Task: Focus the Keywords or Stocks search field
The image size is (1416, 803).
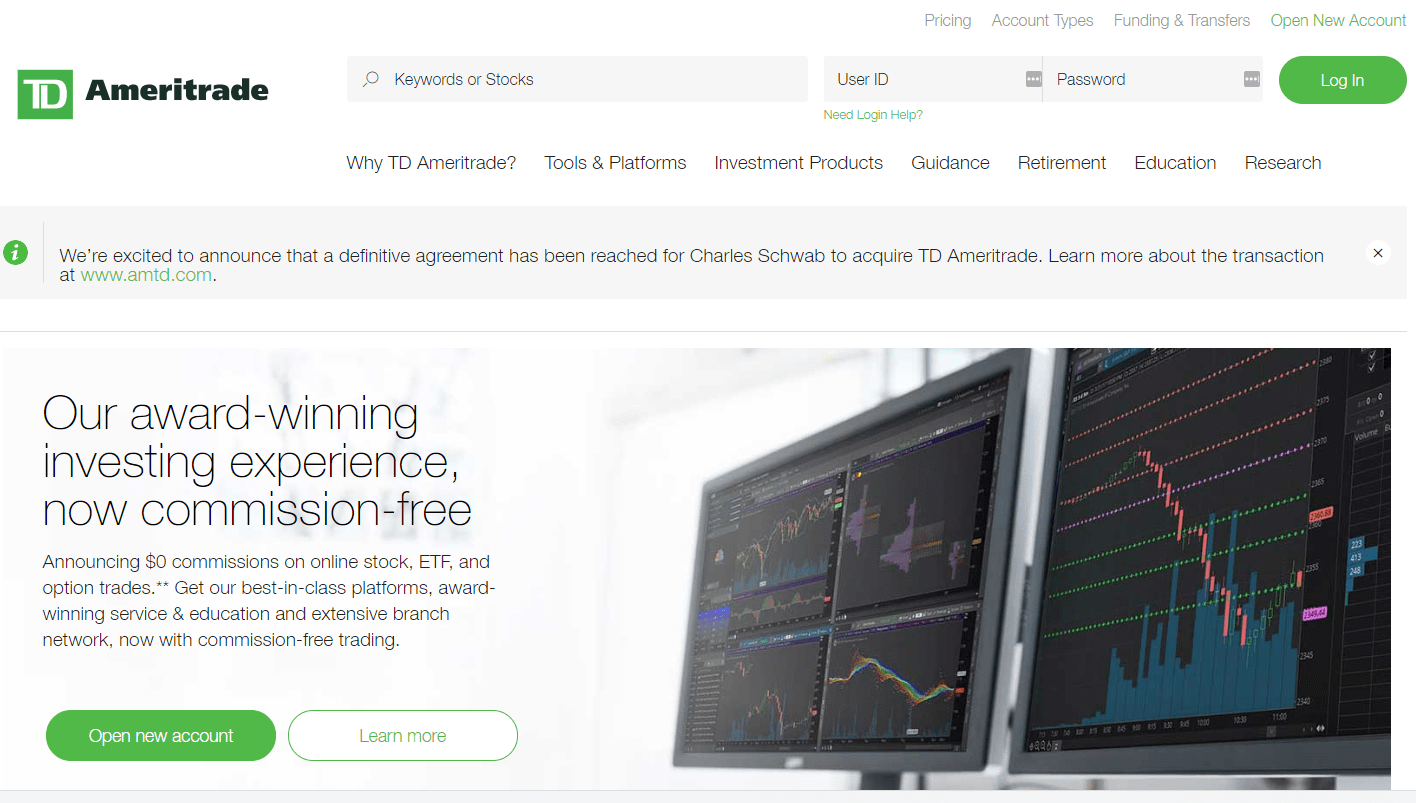Action: (590, 79)
